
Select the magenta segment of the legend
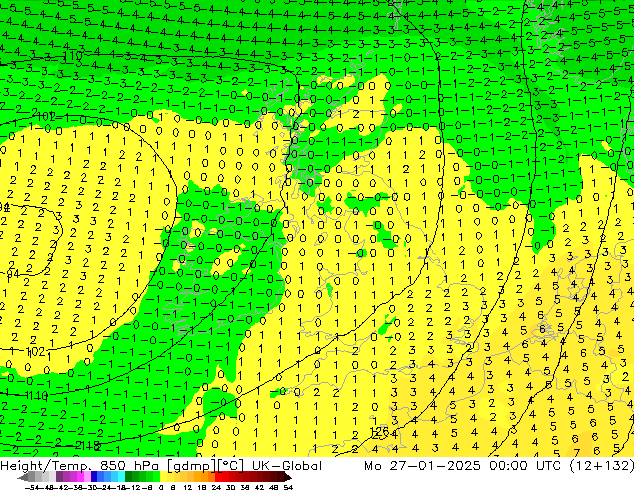pyautogui.click(x=80, y=477)
